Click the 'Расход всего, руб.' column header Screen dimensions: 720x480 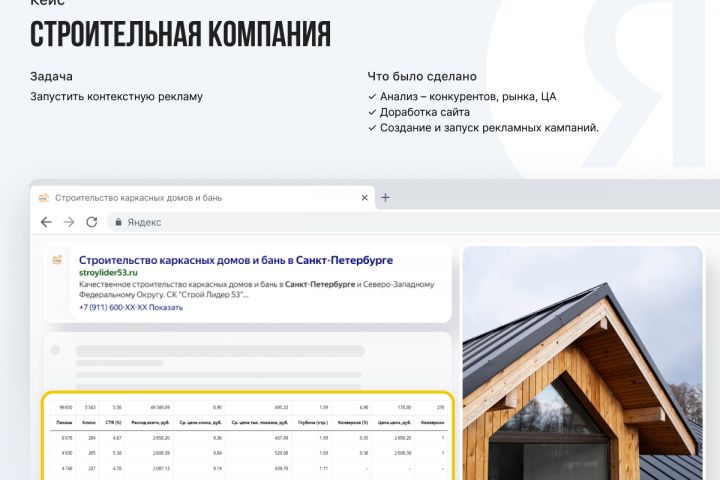151,422
